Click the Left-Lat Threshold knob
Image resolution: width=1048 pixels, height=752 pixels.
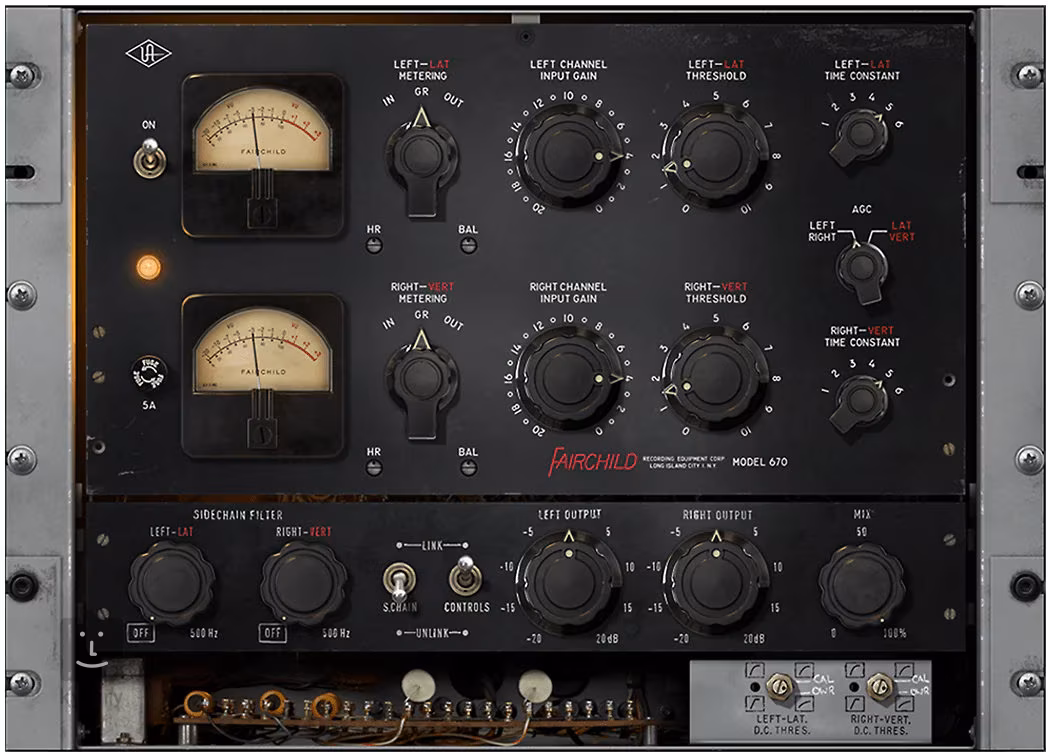point(714,156)
